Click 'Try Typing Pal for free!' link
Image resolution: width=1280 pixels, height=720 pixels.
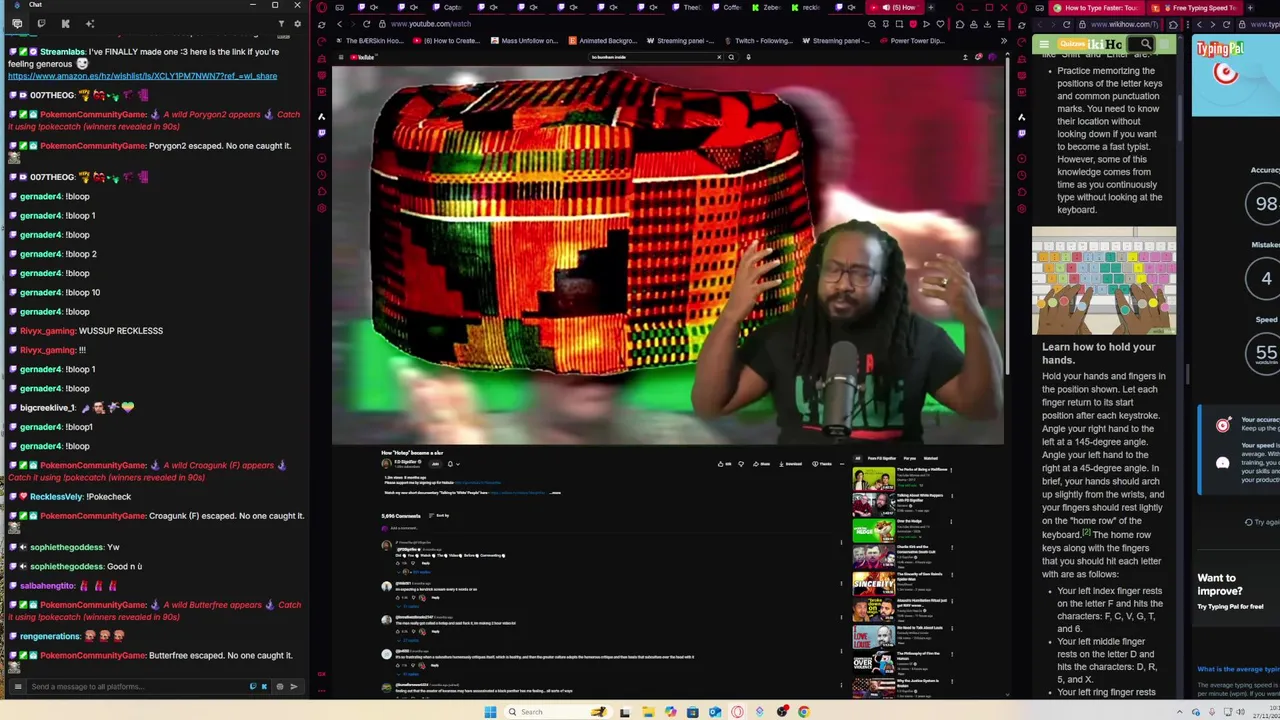[1230, 607]
